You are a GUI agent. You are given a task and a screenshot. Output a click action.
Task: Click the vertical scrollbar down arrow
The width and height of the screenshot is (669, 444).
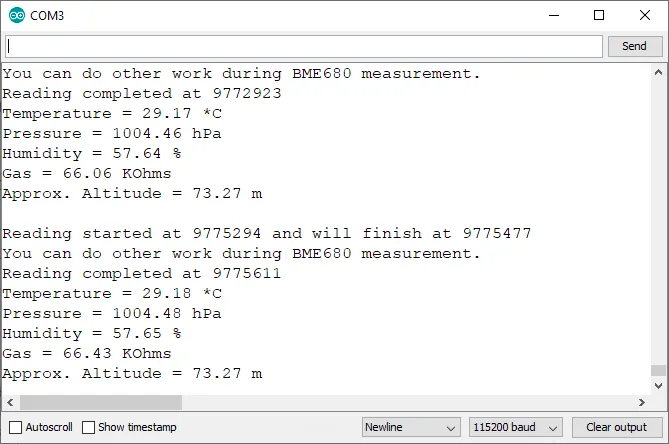coord(658,386)
